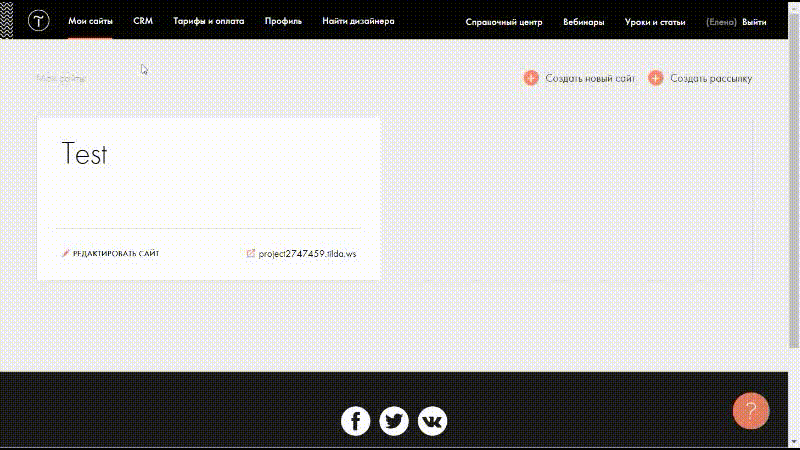Click the external link icon near project URL
Image resolution: width=800 pixels, height=450 pixels.
click(x=251, y=253)
